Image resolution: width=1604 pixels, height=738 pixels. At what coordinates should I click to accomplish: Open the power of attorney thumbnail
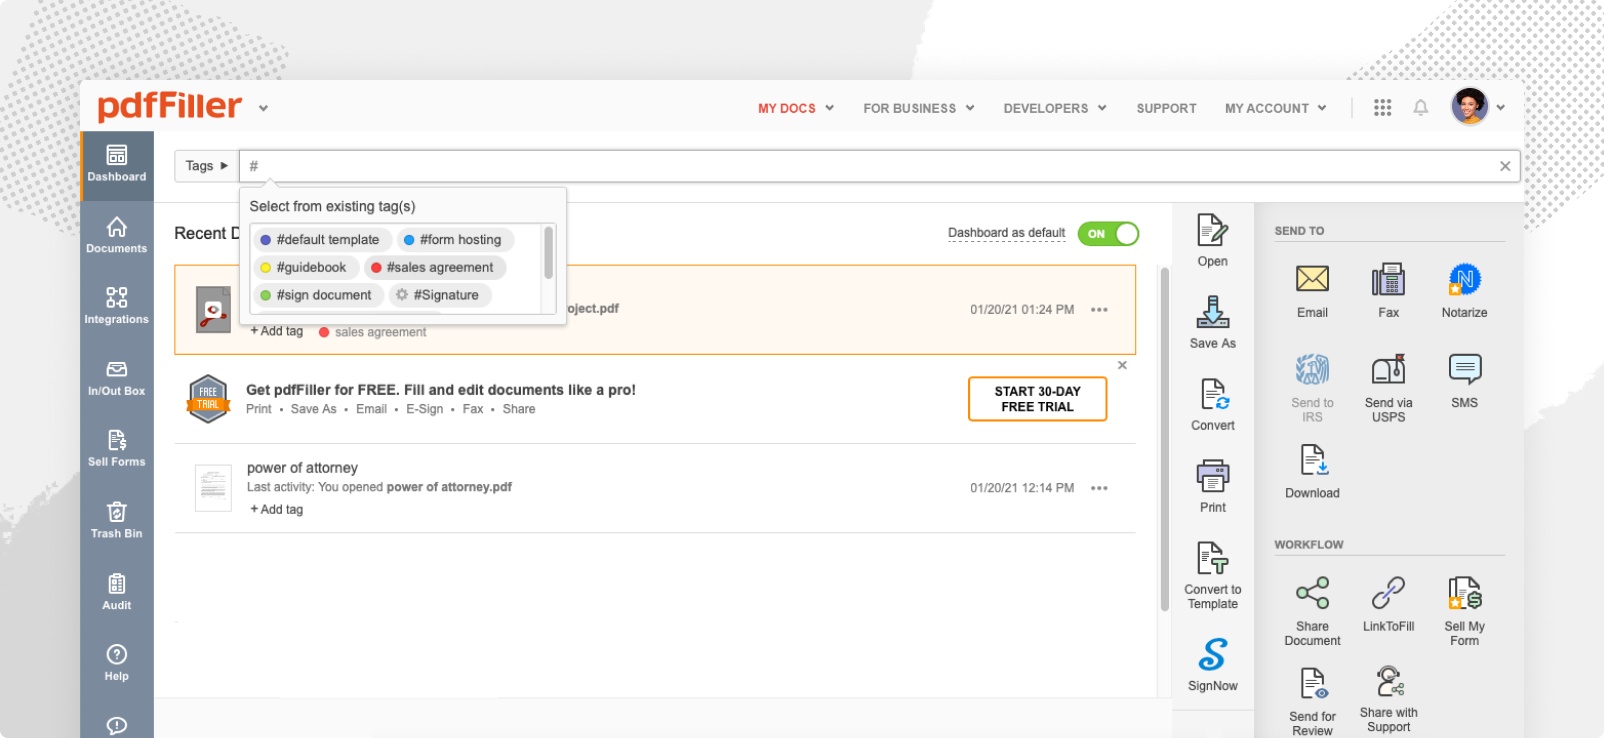213,488
